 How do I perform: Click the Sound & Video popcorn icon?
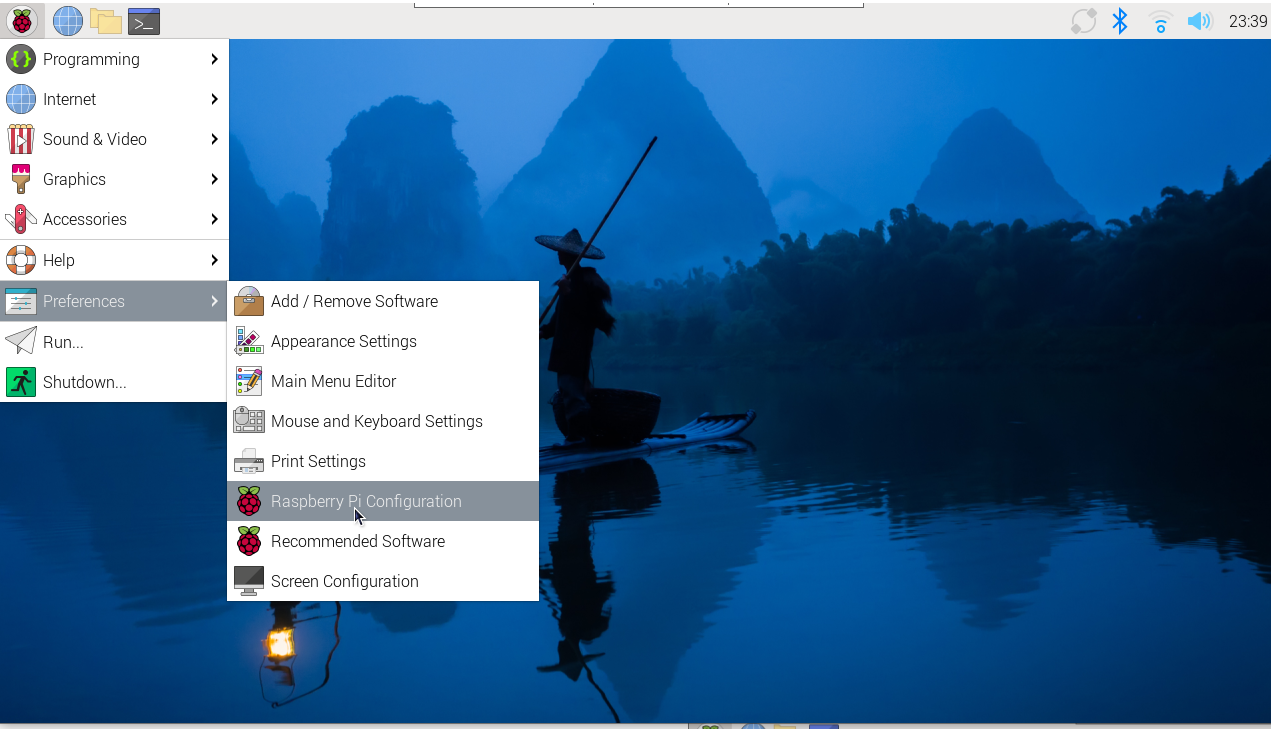pos(21,139)
